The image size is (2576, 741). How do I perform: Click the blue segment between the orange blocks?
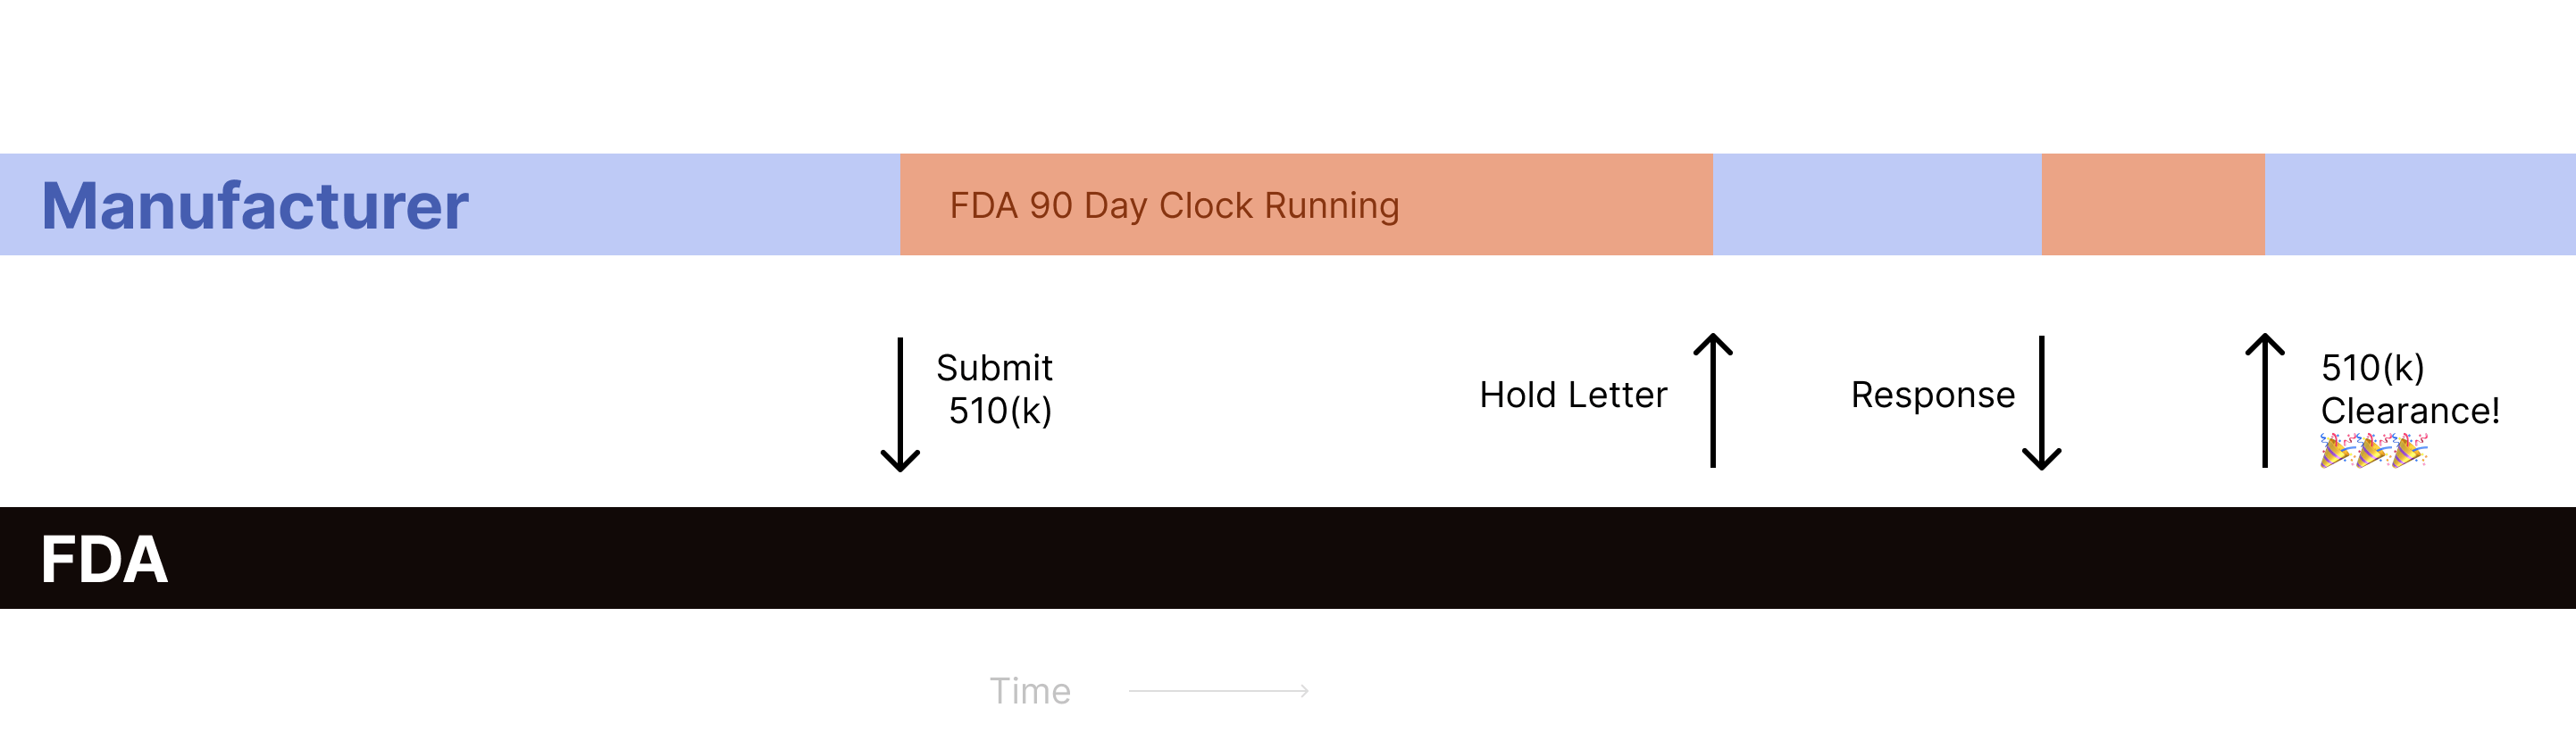1877,205
